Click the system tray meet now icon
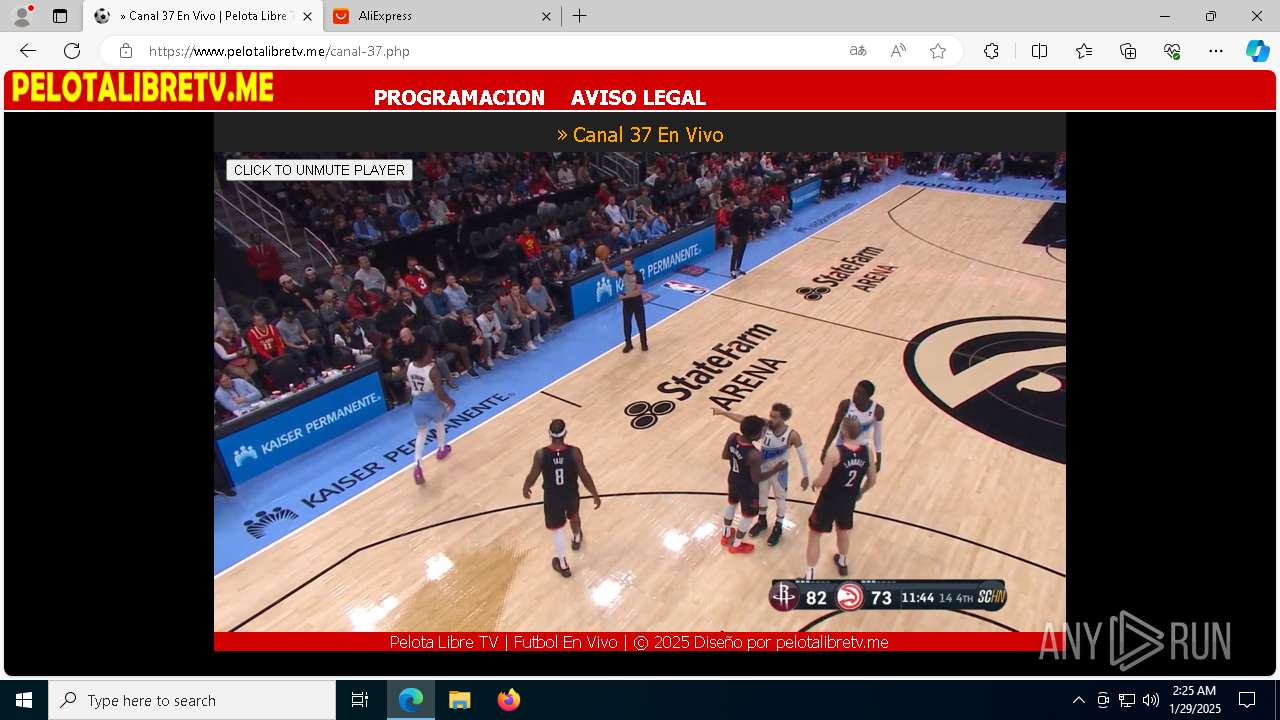The image size is (1280, 720). [x=1103, y=700]
